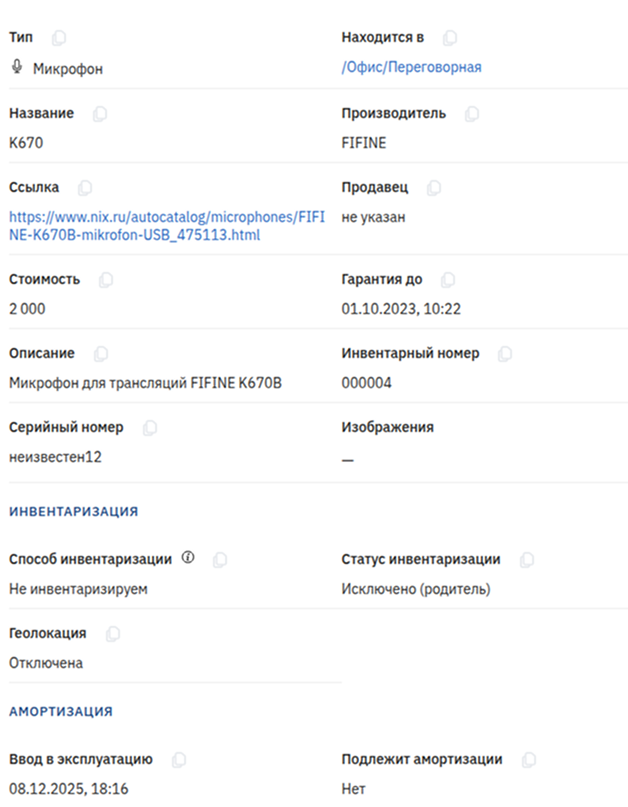Copy the Статус инвентаризации value

(x=527, y=560)
